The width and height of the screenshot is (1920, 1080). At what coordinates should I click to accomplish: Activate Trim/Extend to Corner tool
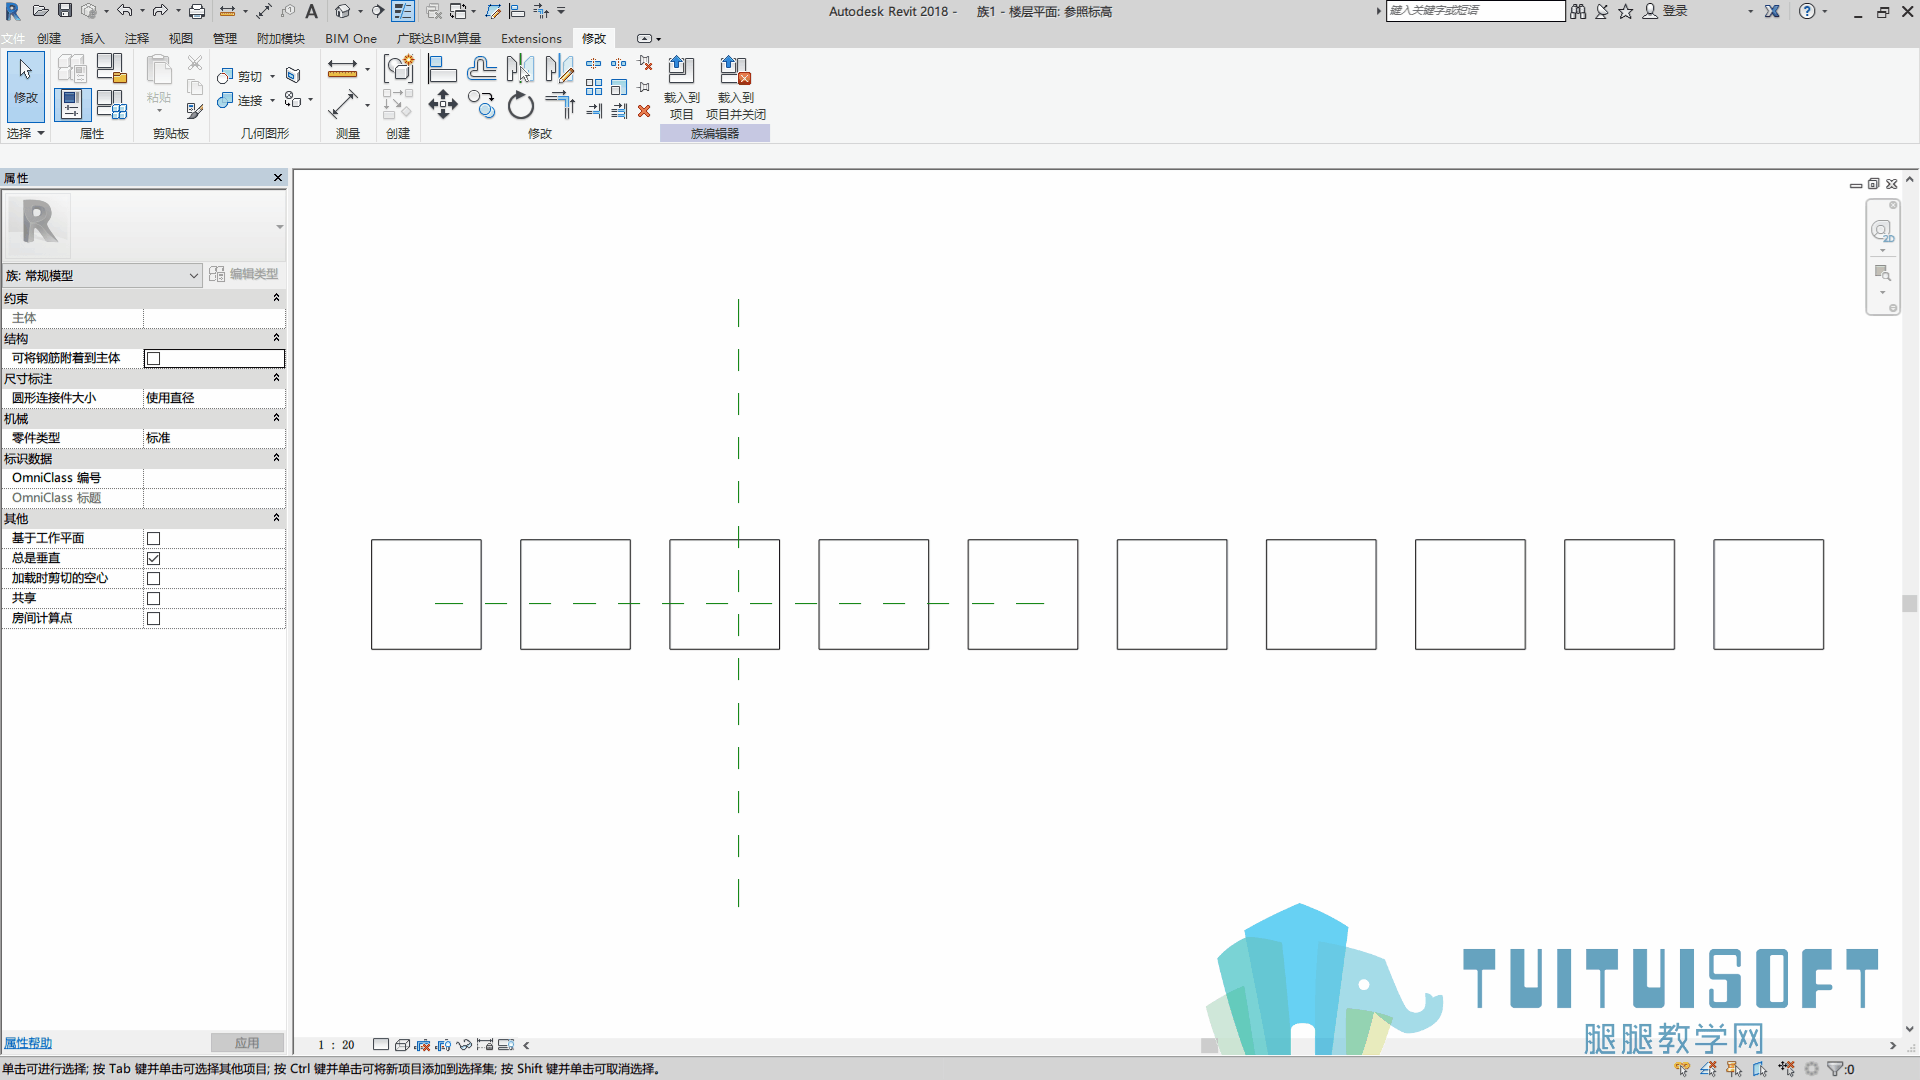559,104
